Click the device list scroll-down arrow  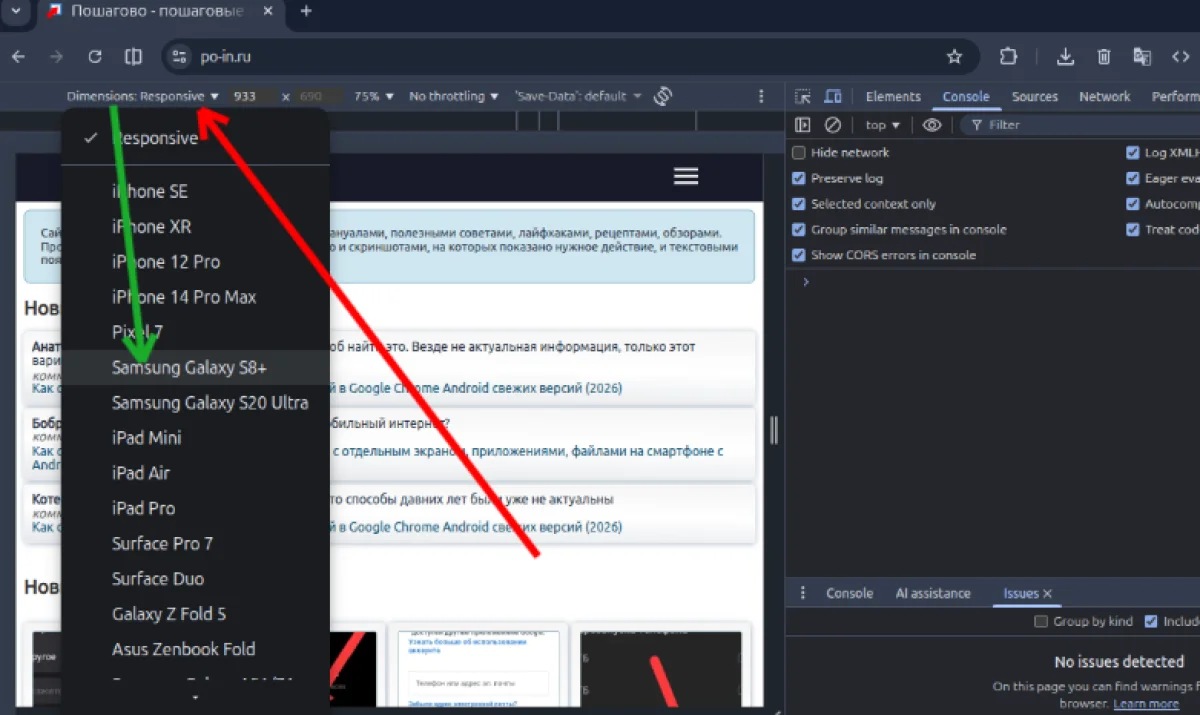(x=195, y=697)
